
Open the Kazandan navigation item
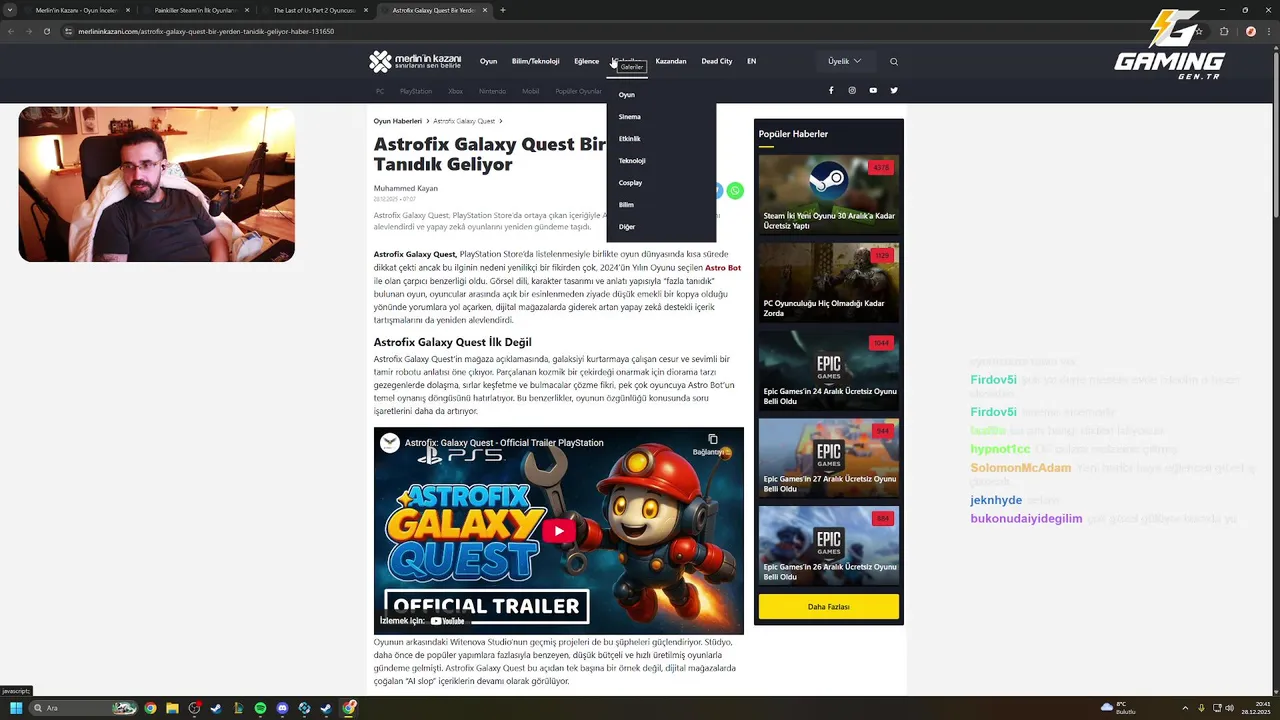coord(670,61)
